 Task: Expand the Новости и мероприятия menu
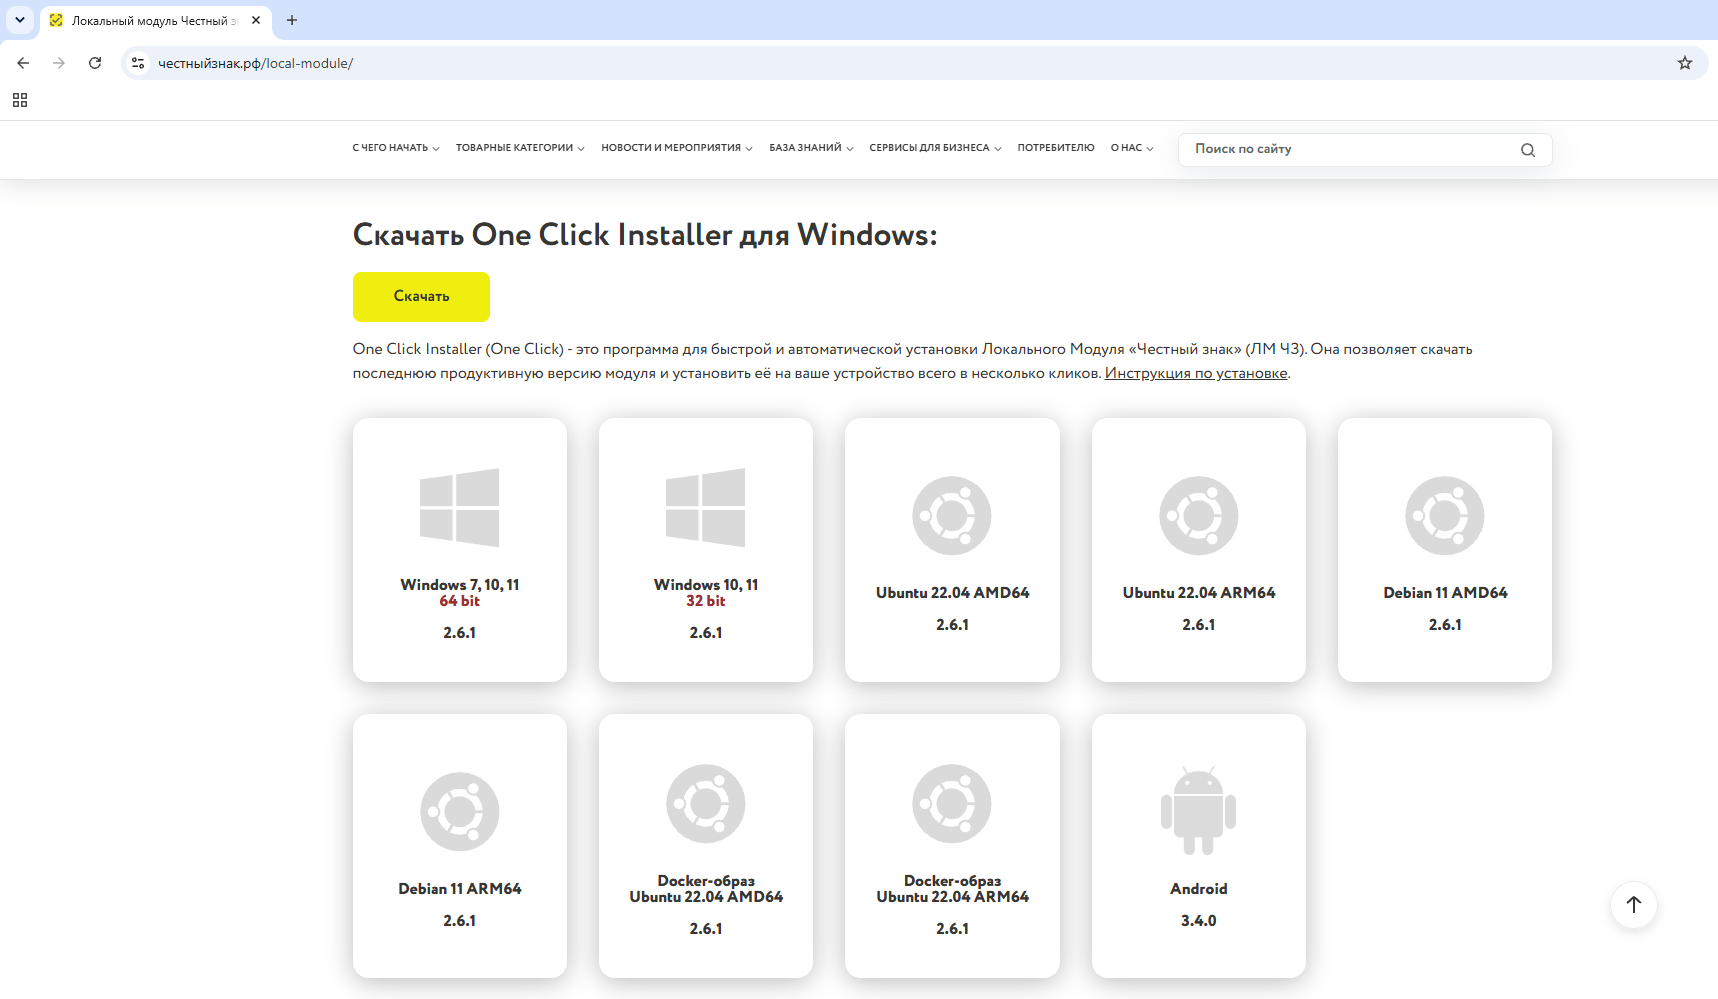[677, 148]
